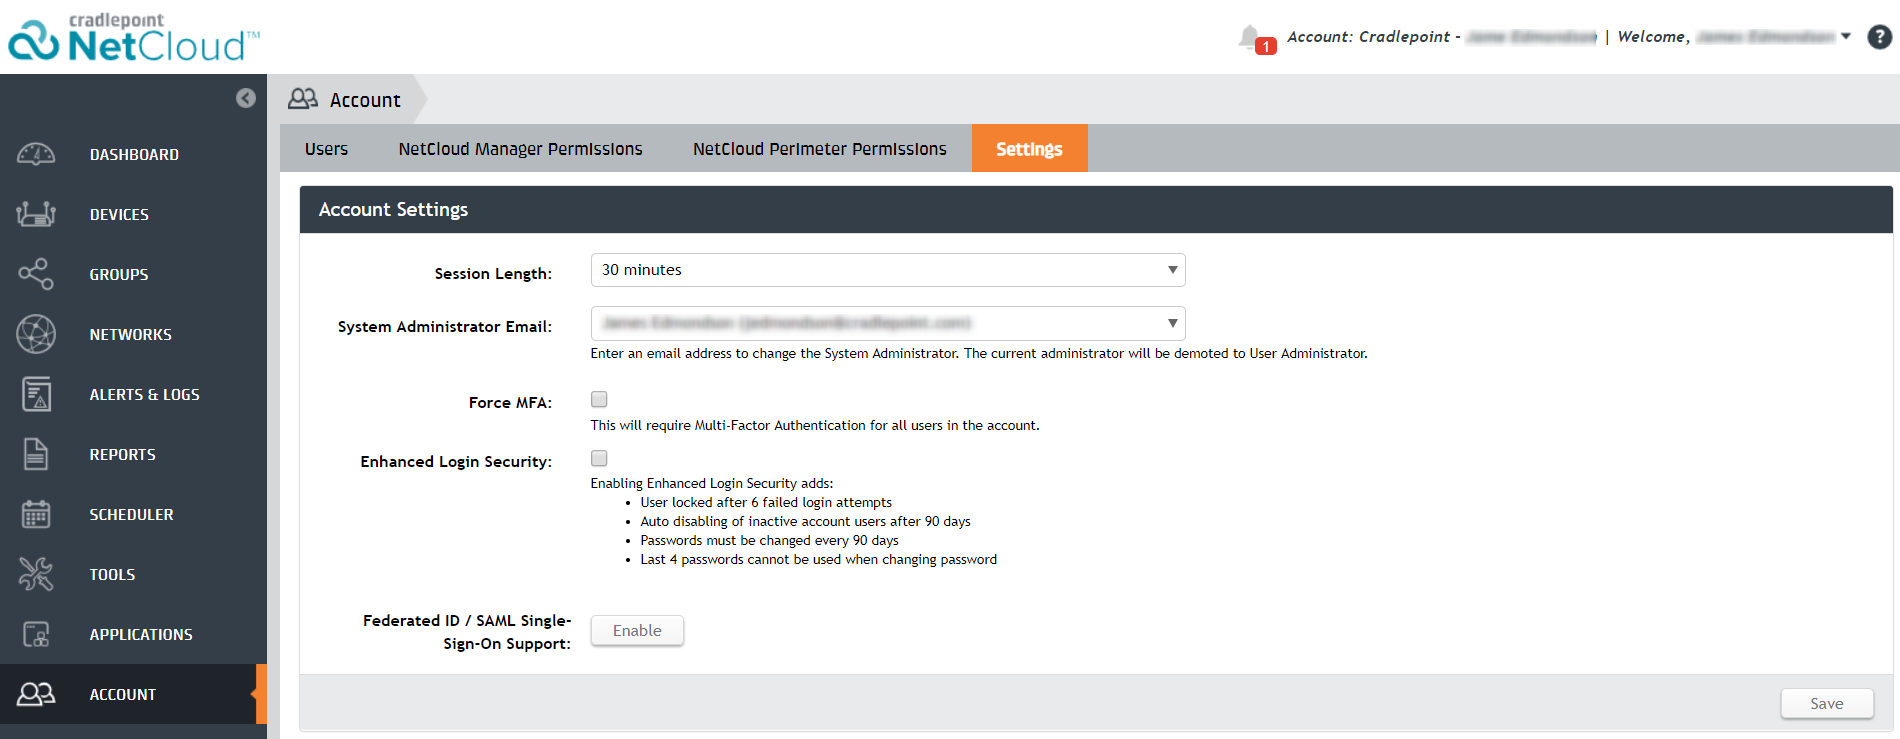This screenshot has height=739, width=1900.
Task: Open the DEVICES menu label
Action: click(119, 215)
